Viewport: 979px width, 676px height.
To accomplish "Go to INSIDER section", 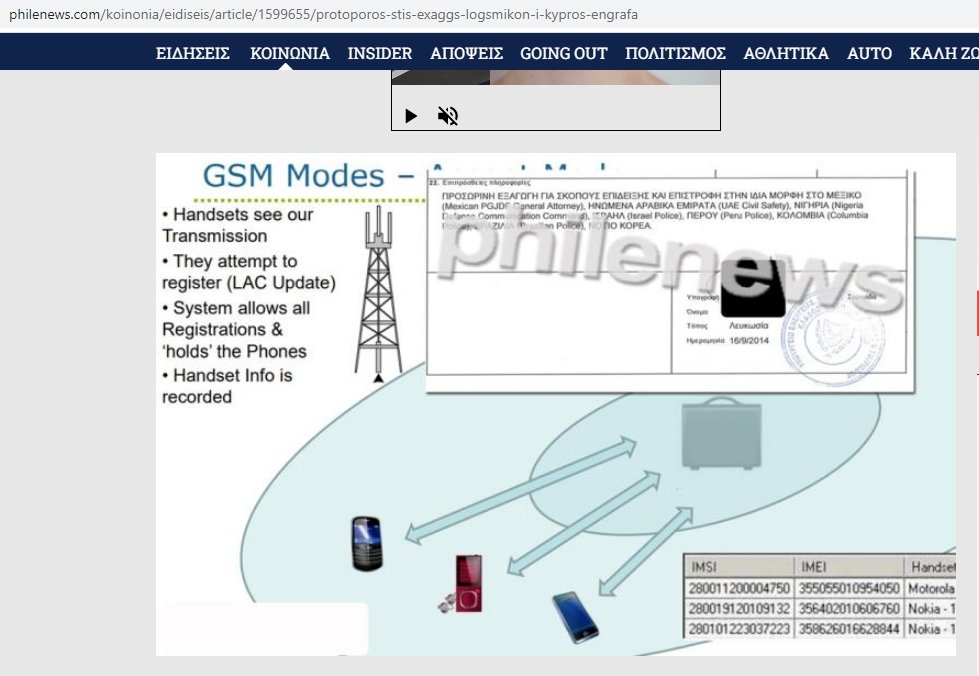I will point(380,53).
